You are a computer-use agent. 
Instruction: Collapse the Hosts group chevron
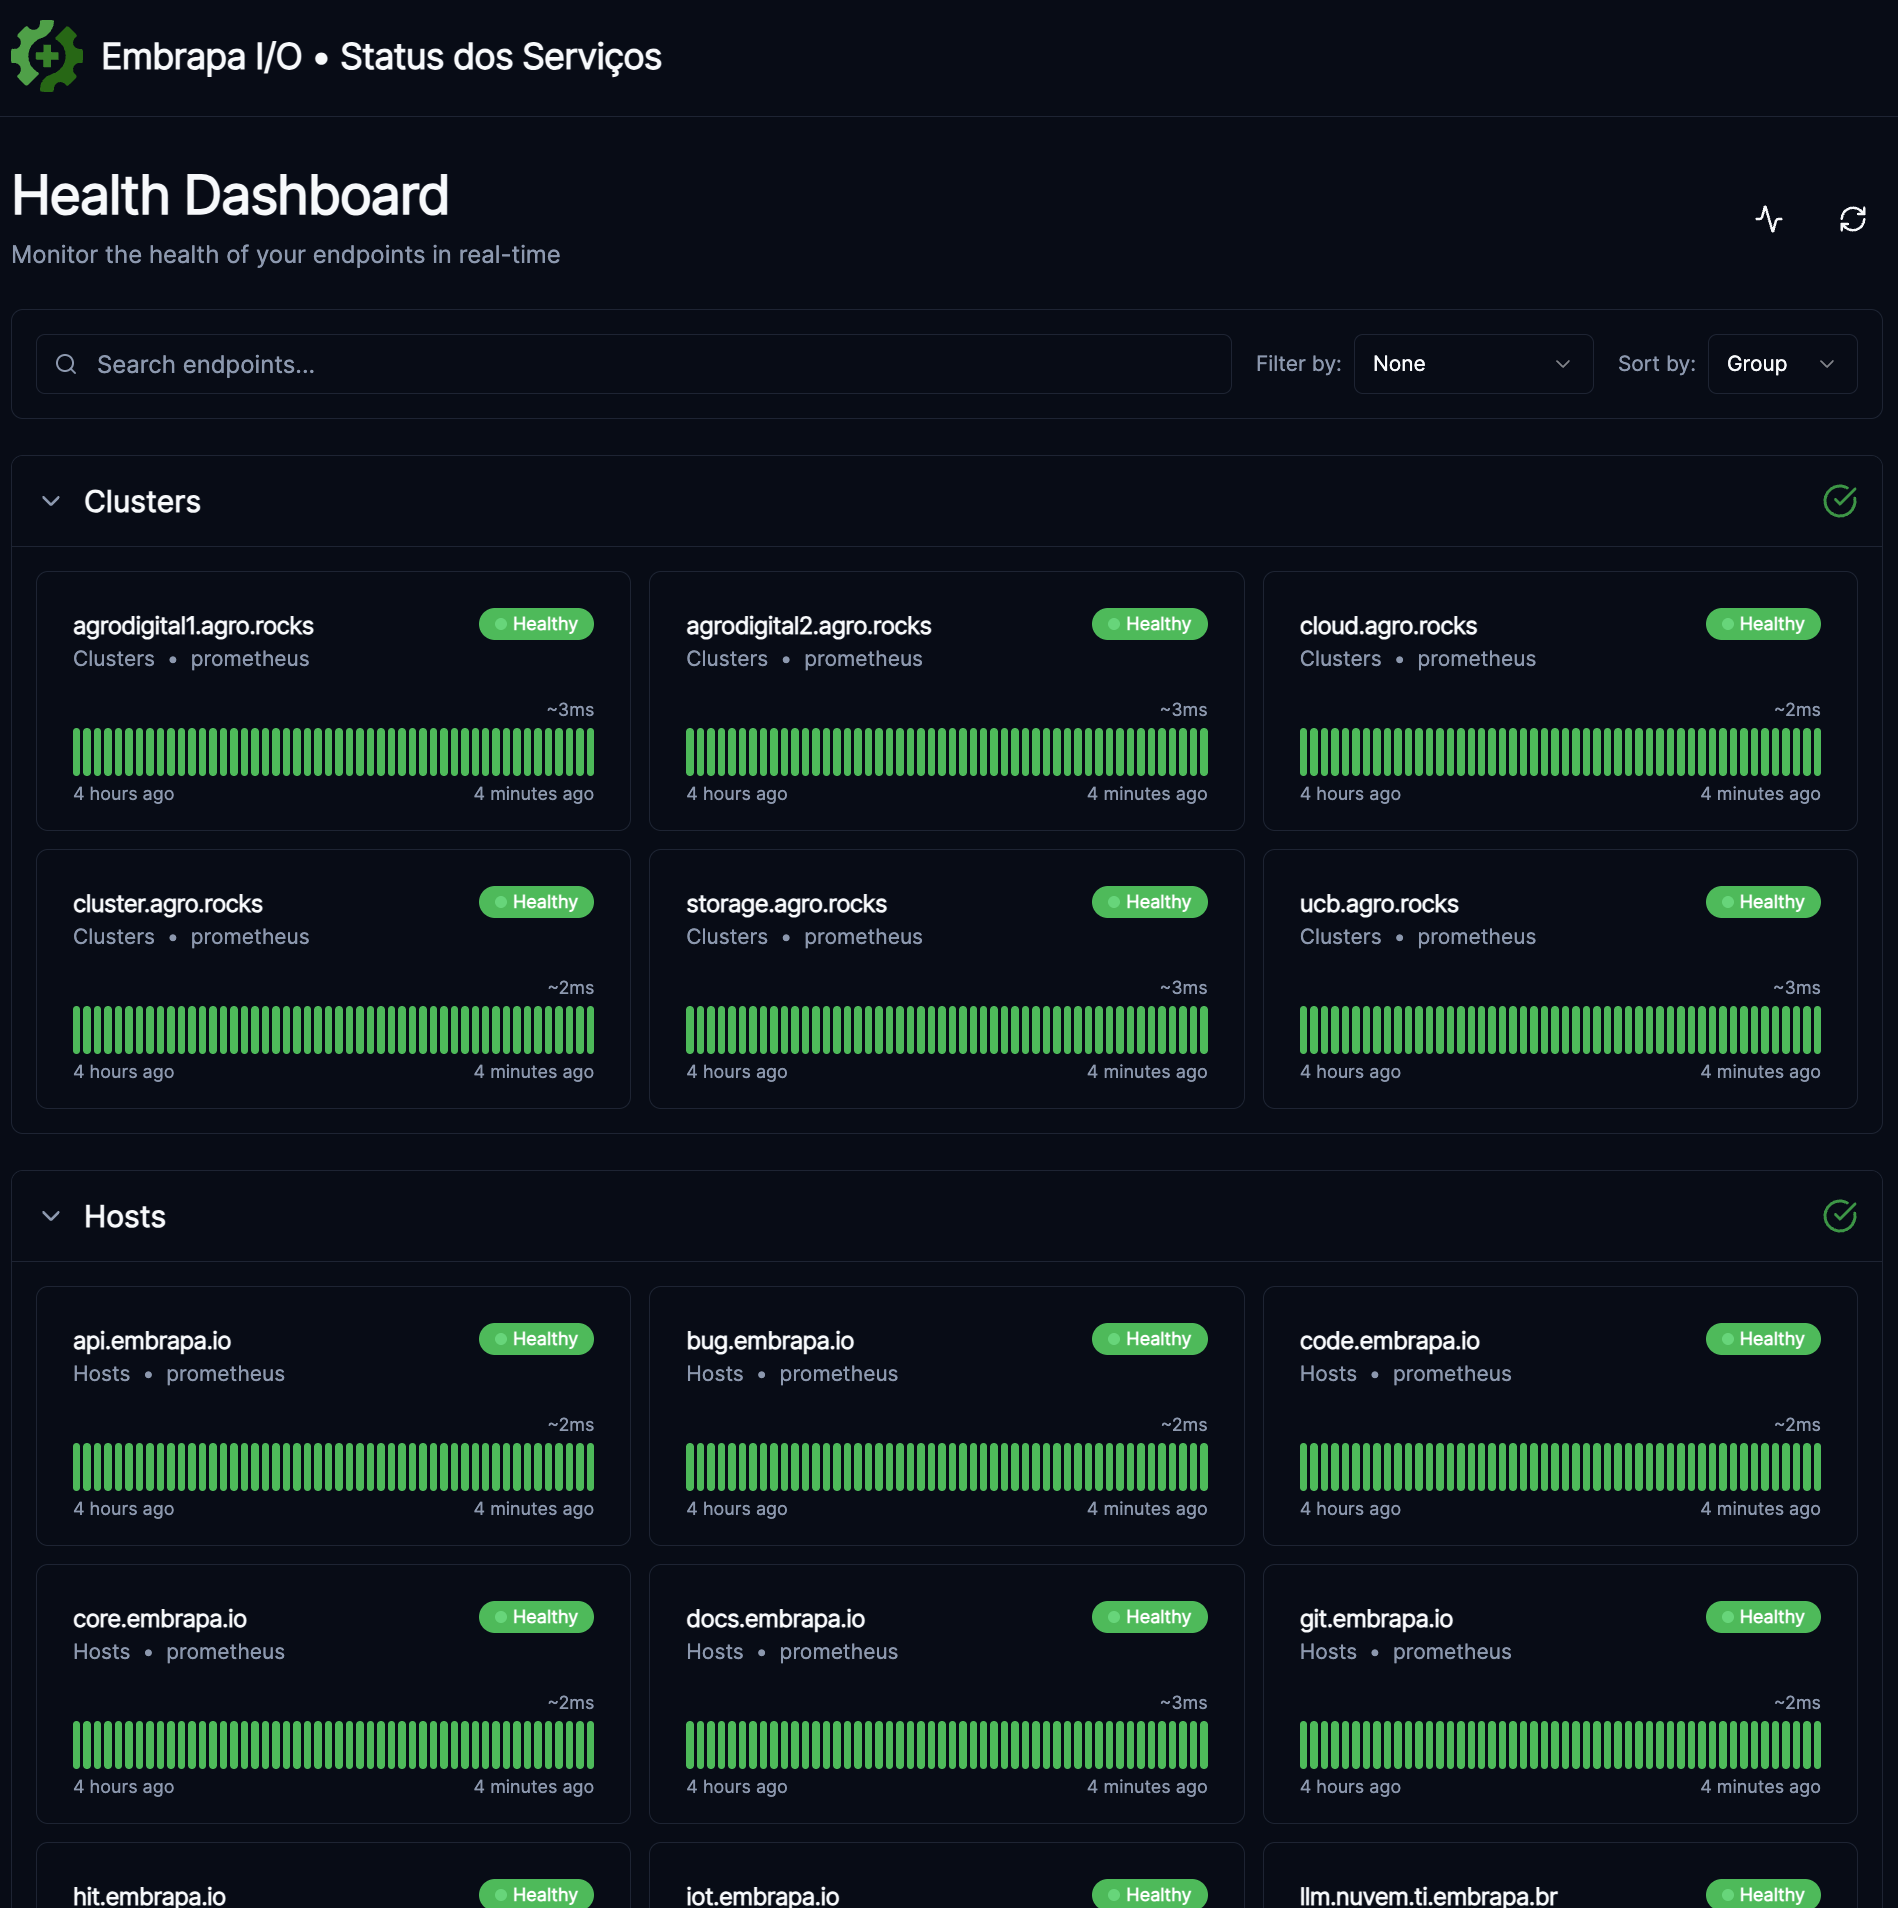point(51,1216)
